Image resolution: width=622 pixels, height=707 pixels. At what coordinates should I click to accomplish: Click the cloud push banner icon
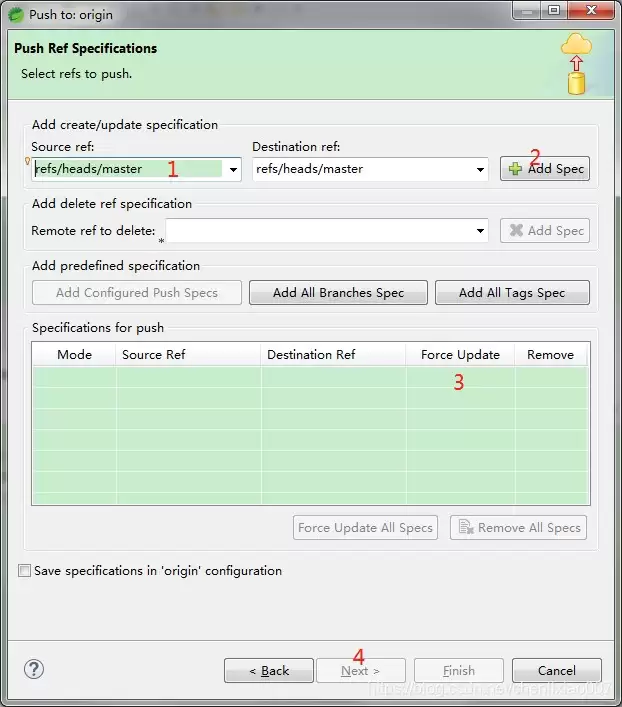tap(576, 64)
